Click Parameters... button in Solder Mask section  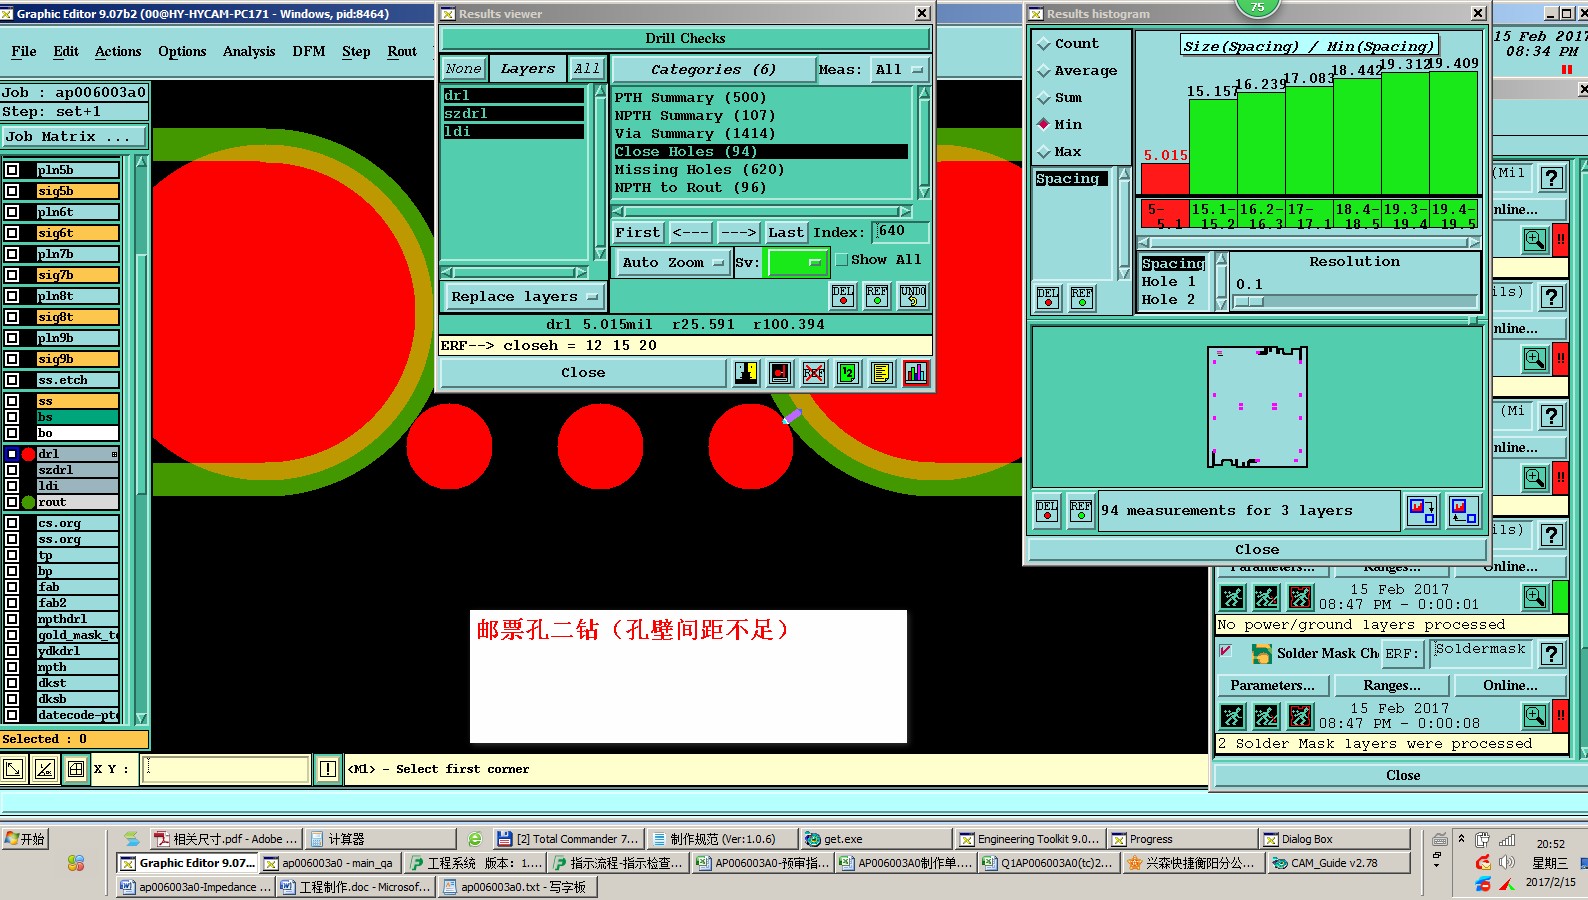point(1273,686)
